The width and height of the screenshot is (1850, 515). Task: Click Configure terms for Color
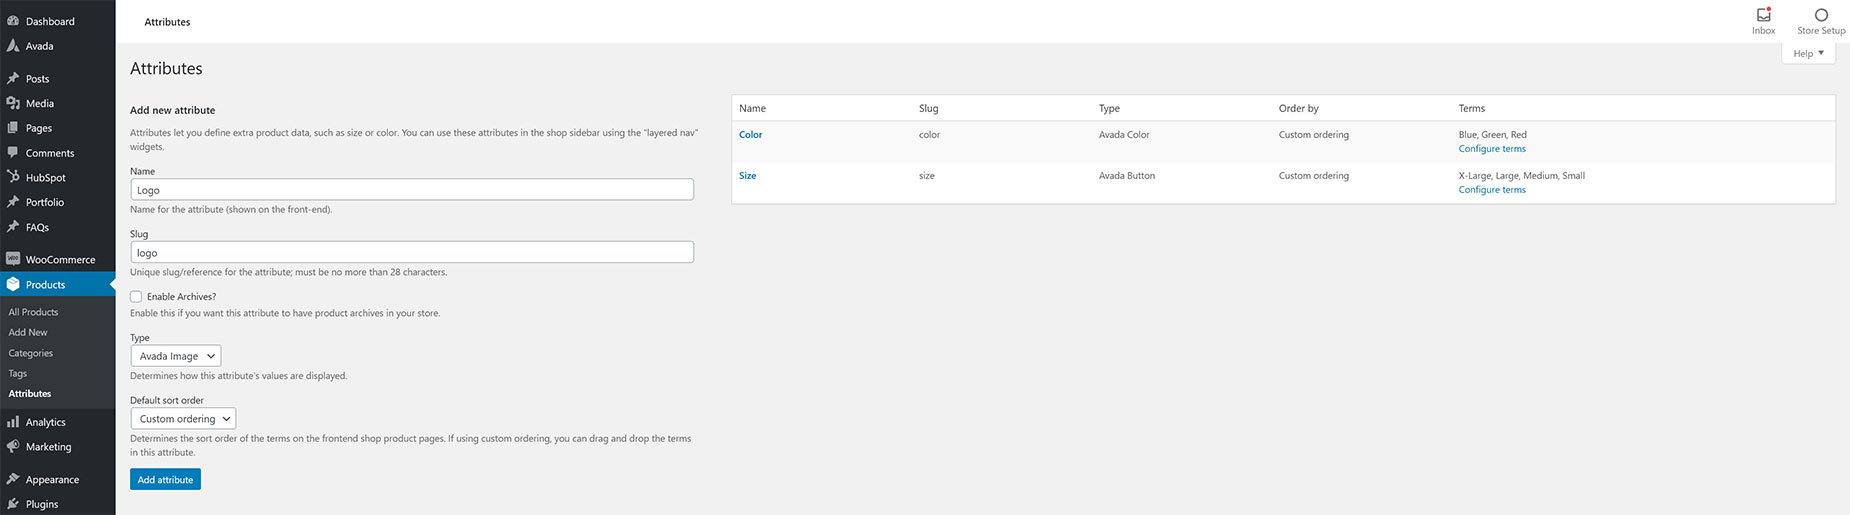(x=1492, y=148)
